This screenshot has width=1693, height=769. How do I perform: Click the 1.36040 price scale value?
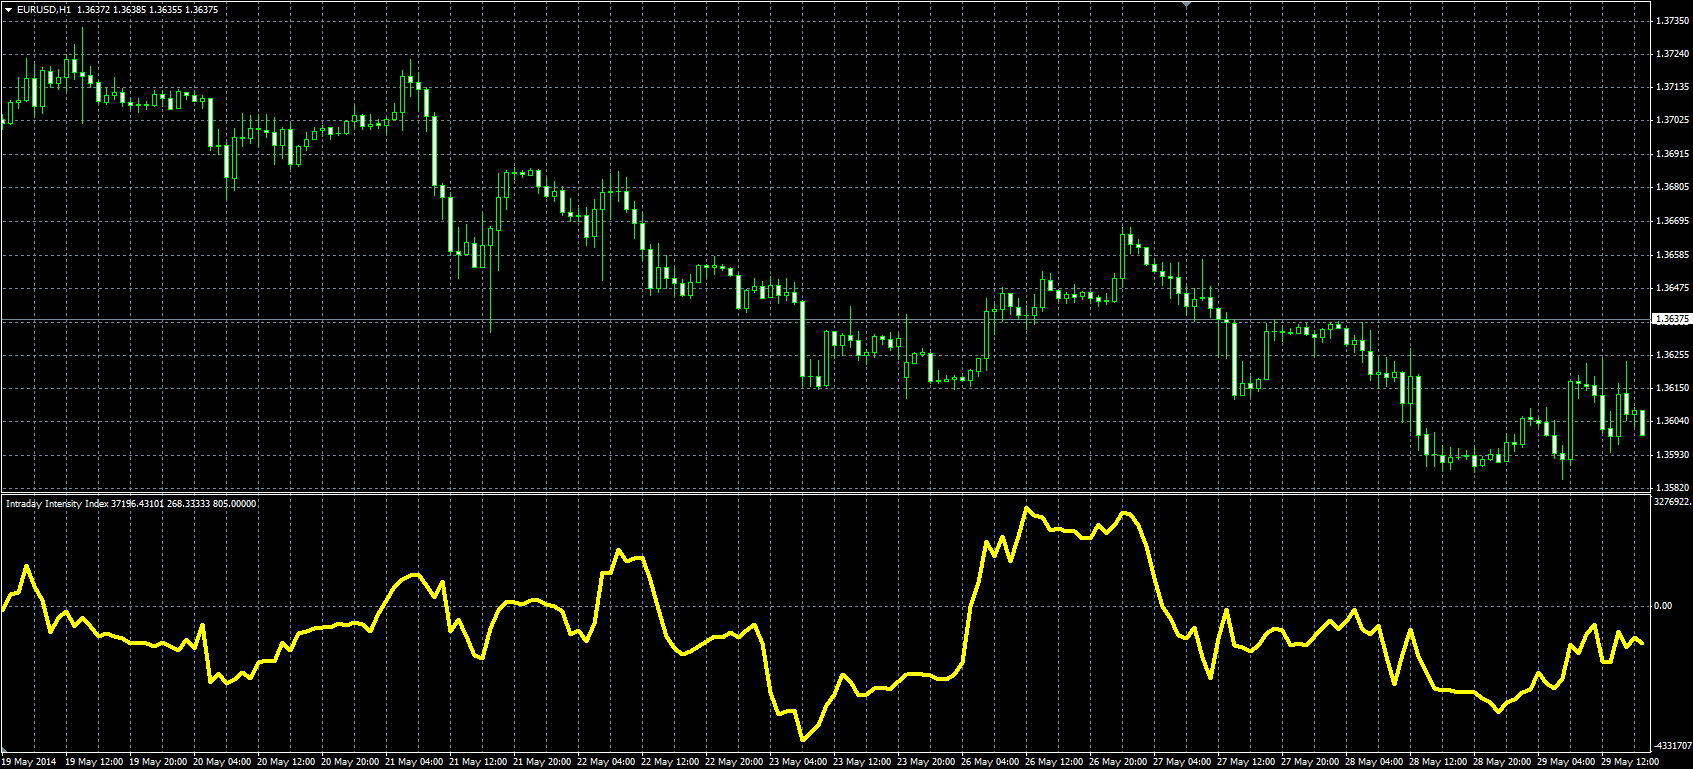pos(1673,421)
